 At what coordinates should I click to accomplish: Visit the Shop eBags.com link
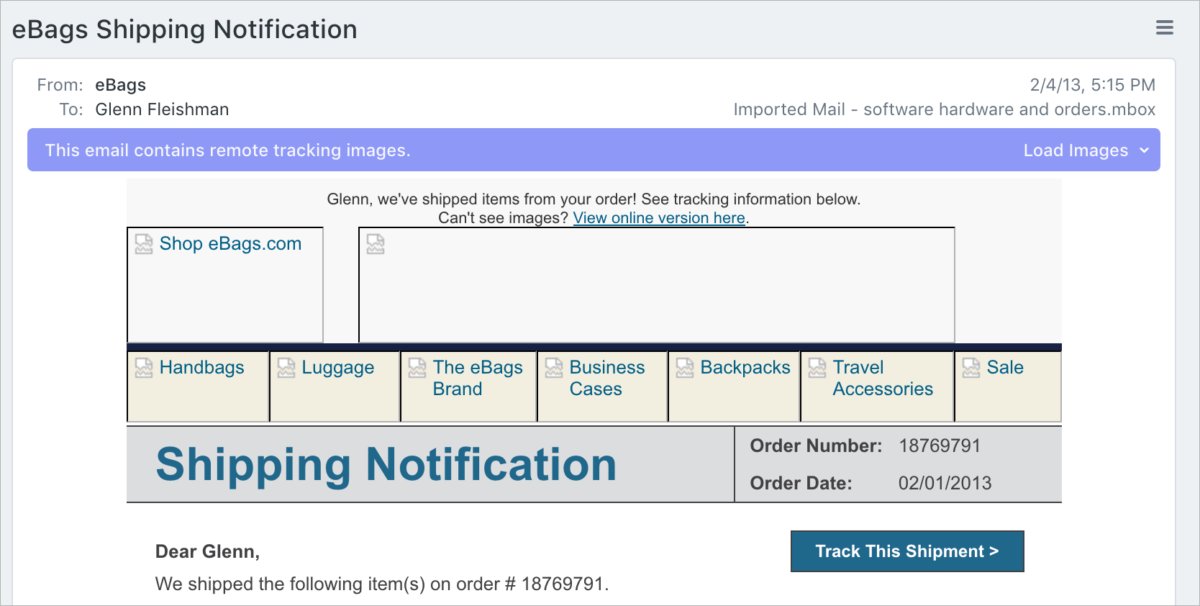(x=230, y=244)
